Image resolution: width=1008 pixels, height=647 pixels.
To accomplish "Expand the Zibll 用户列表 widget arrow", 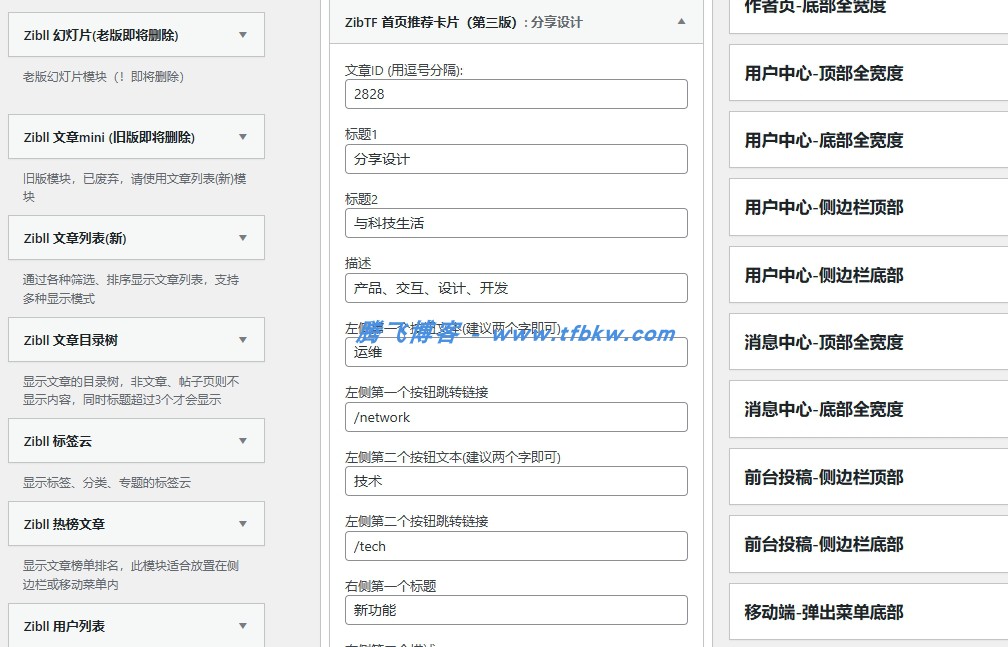I will [243, 625].
